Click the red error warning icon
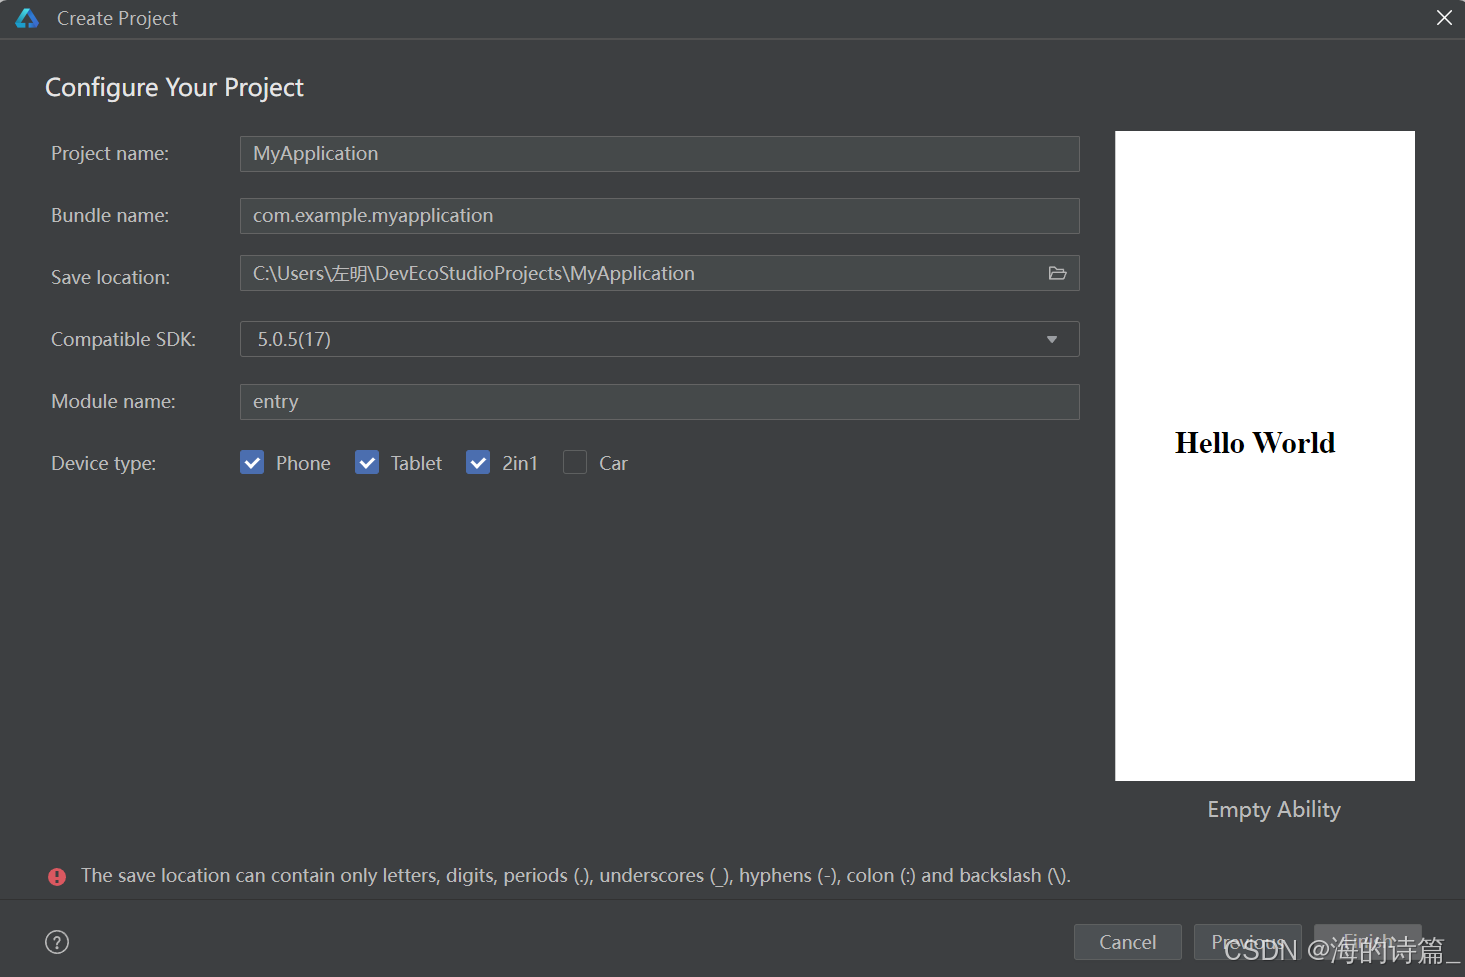Image resolution: width=1465 pixels, height=977 pixels. pyautogui.click(x=57, y=876)
